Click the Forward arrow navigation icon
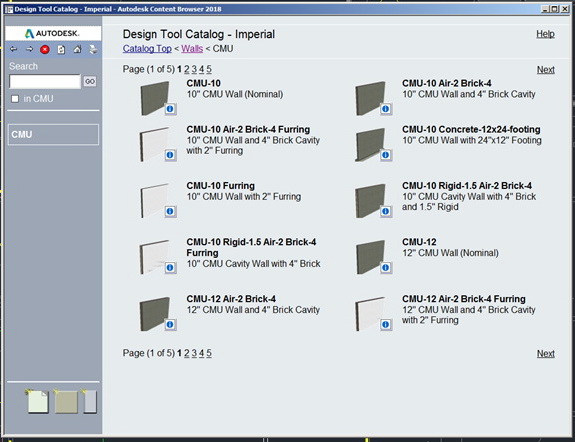This screenshot has height=442, width=575. point(29,49)
